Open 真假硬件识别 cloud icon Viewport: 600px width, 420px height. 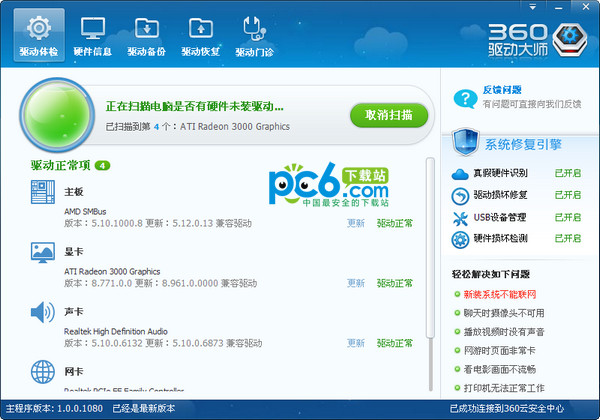pyautogui.click(x=460, y=173)
